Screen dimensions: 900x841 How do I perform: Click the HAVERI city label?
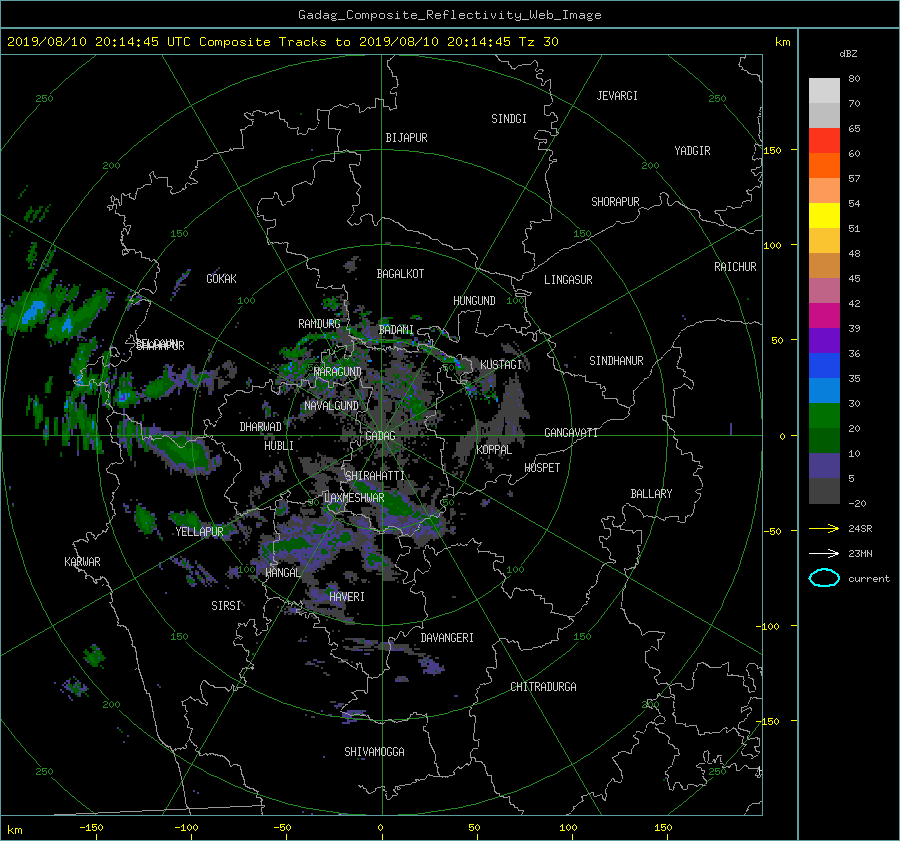[x=347, y=597]
